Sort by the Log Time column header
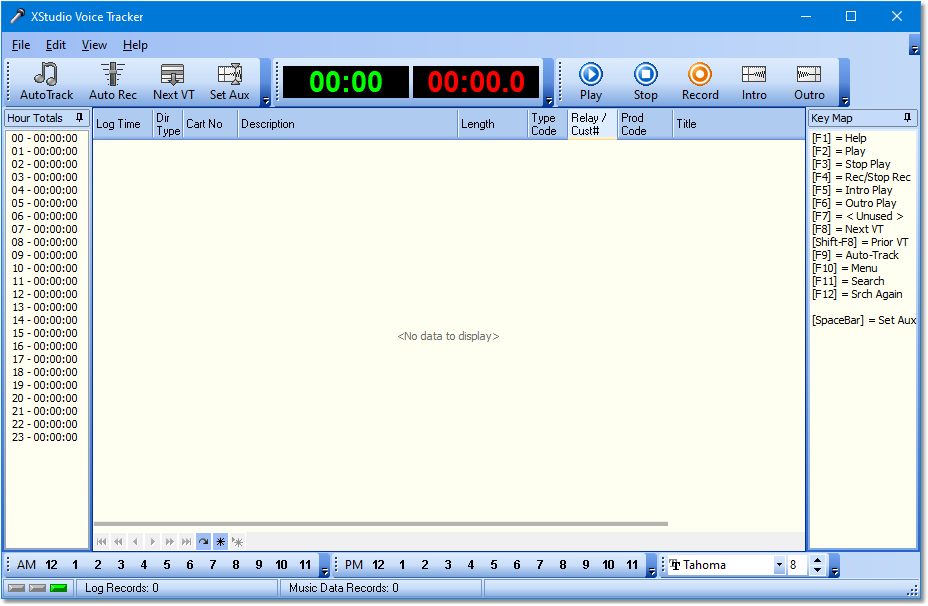Image resolution: width=928 pixels, height=606 pixels. 123,124
